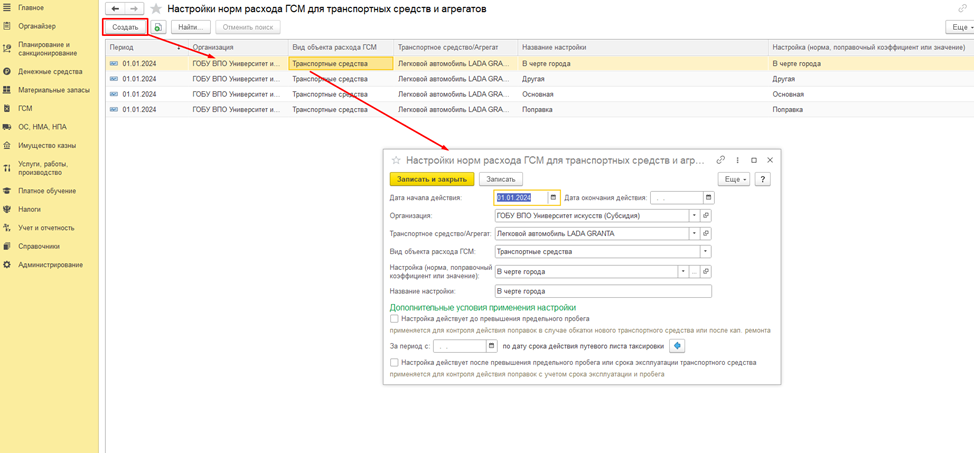Copy link icon at top right of list
The width and height of the screenshot is (974, 453).
click(x=962, y=9)
